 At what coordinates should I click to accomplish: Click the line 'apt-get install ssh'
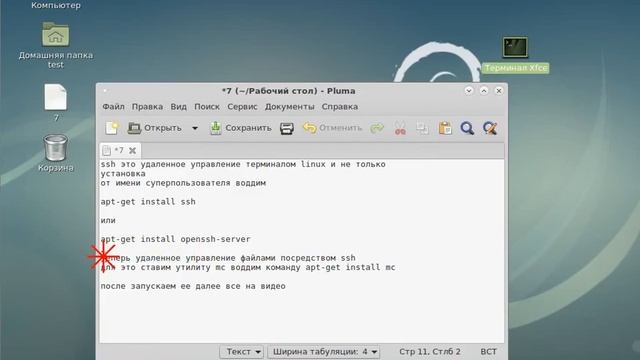click(x=148, y=202)
